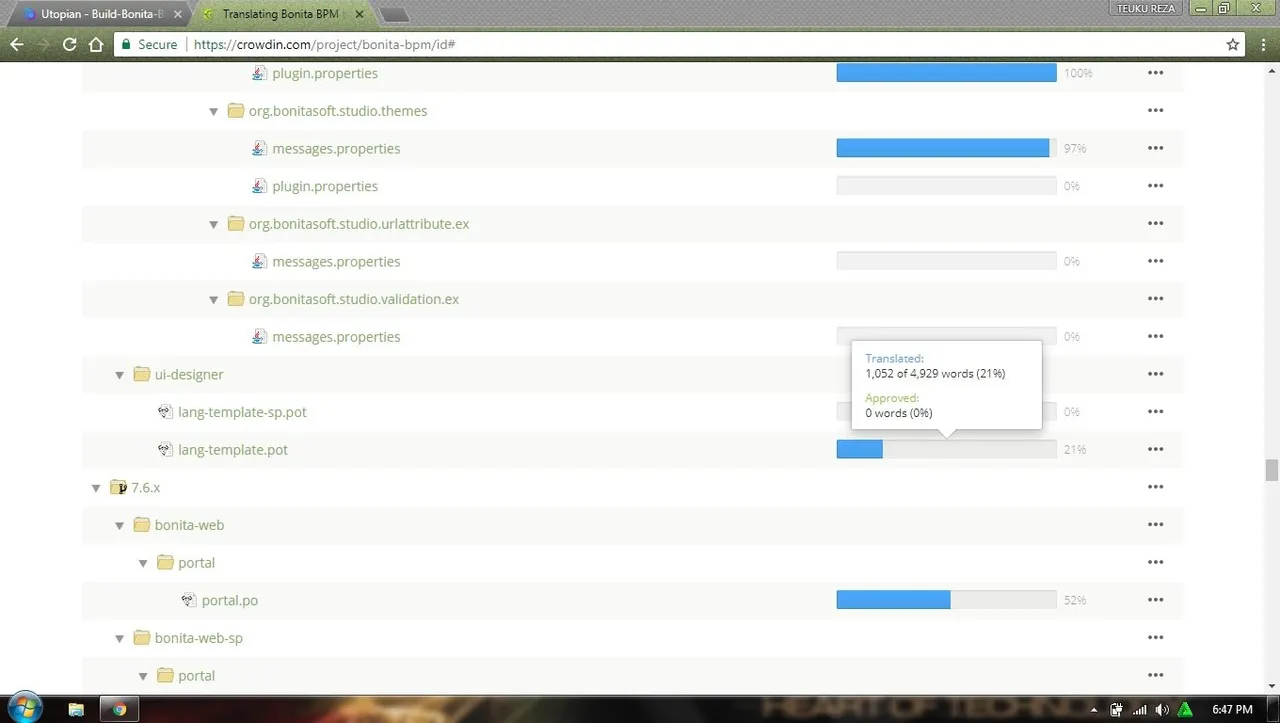
Task: Click the 97% progress bar of messages.properties
Action: pos(946,148)
